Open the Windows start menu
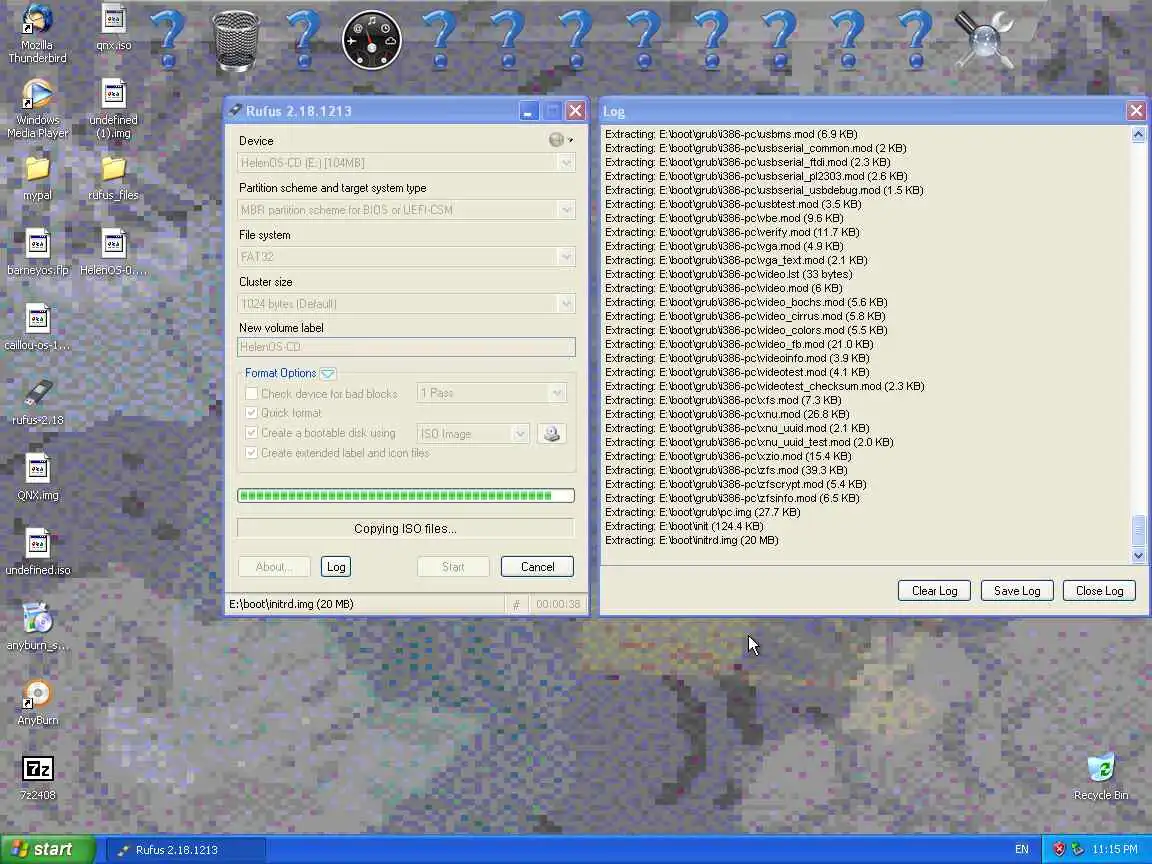The height and width of the screenshot is (864, 1152). pyautogui.click(x=48, y=849)
